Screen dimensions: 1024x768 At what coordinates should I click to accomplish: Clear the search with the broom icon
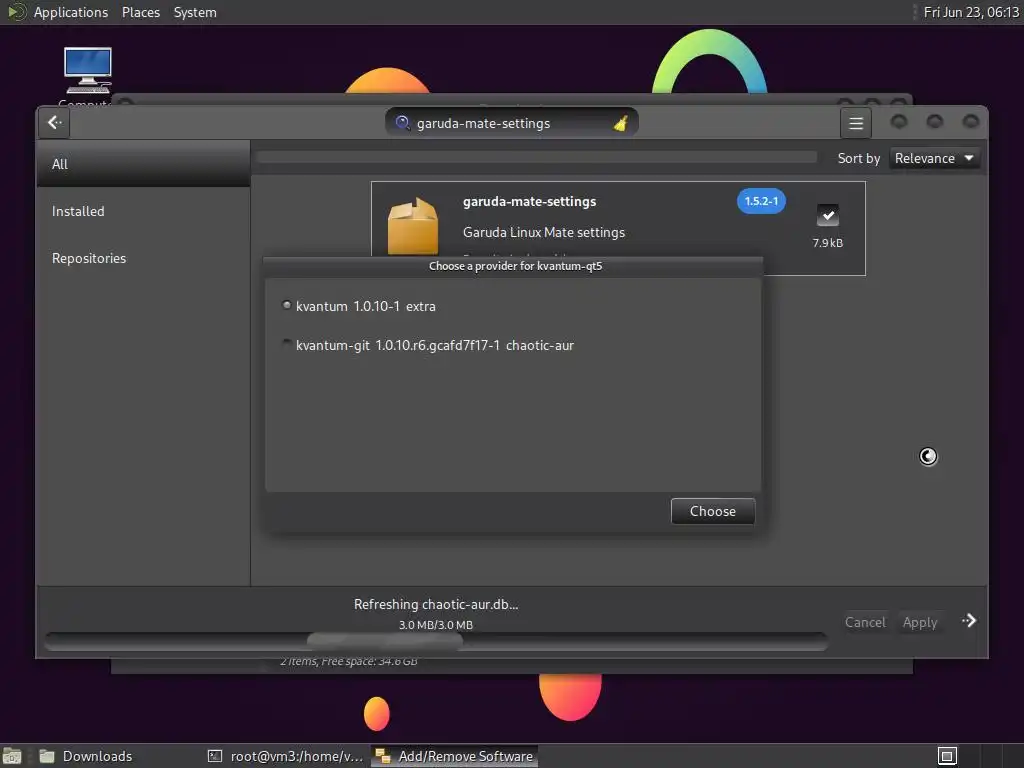620,123
